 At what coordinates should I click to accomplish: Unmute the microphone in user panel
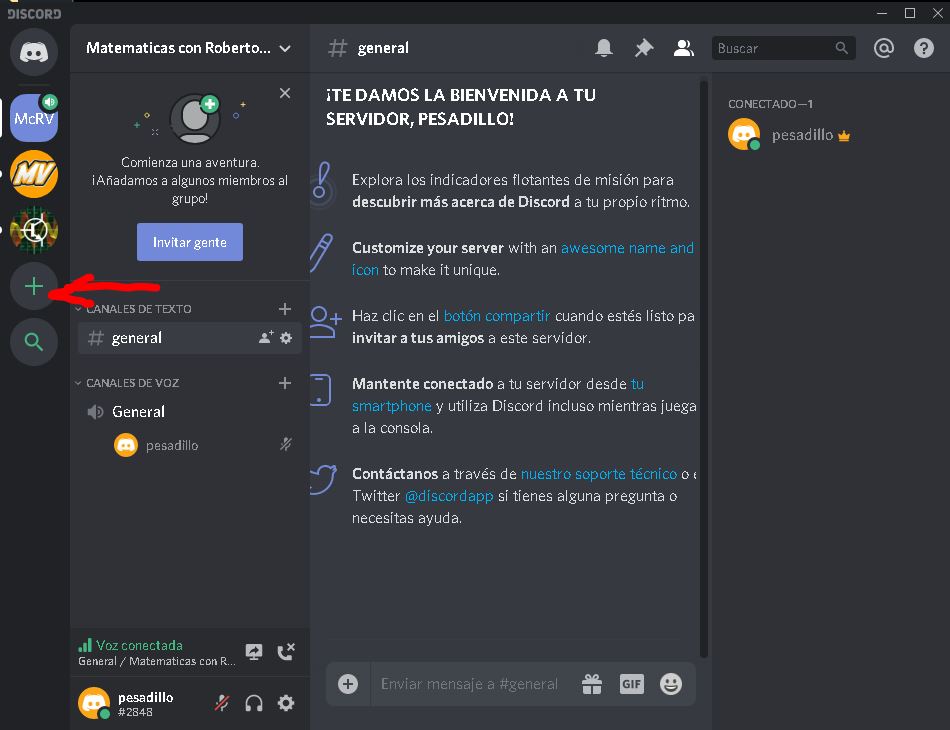222,703
